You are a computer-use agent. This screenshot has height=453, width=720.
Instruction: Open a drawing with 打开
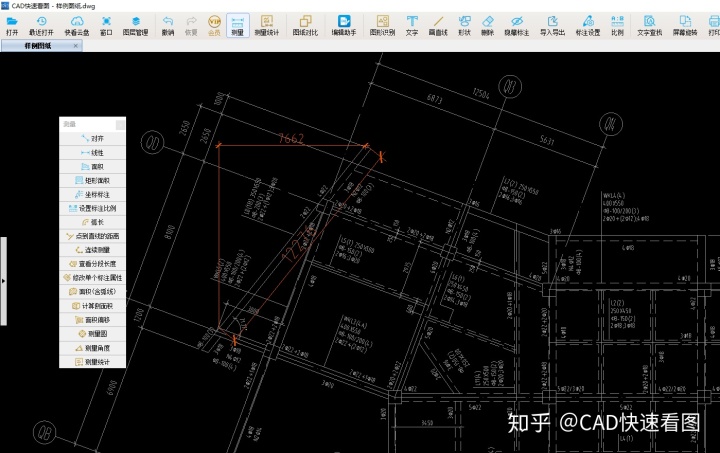coord(12,26)
